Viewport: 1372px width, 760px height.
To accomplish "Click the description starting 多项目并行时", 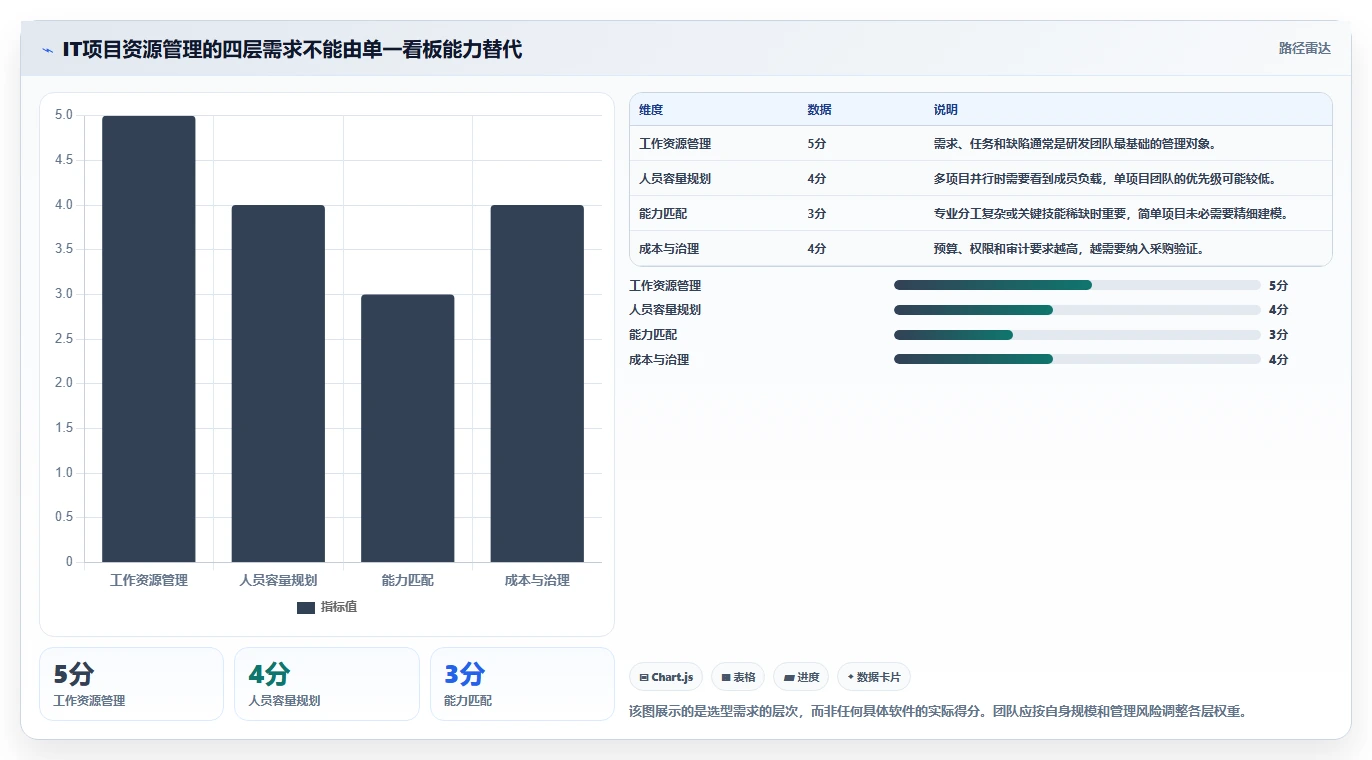I will (1105, 179).
